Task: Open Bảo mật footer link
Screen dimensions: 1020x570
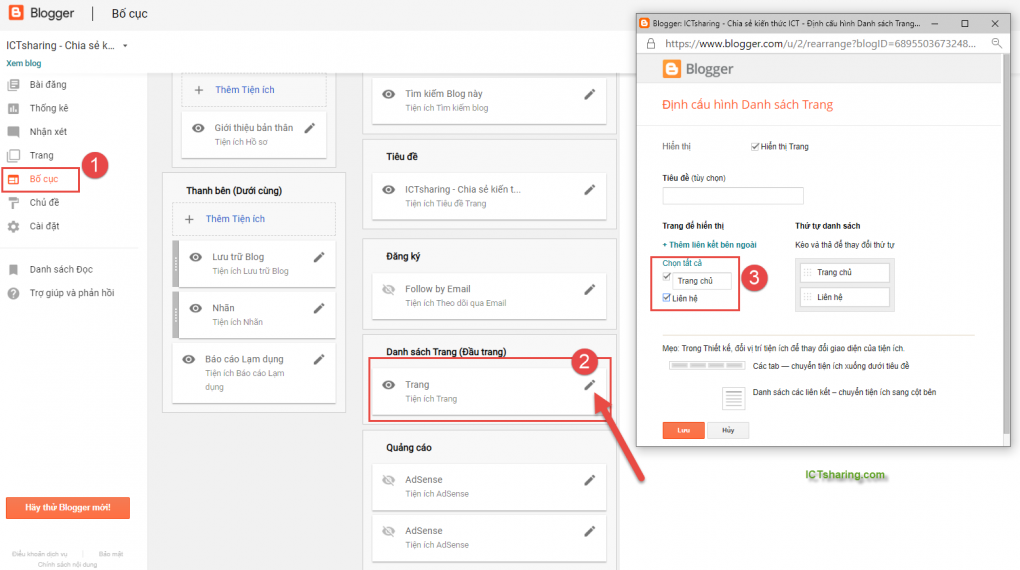Action: (x=111, y=554)
